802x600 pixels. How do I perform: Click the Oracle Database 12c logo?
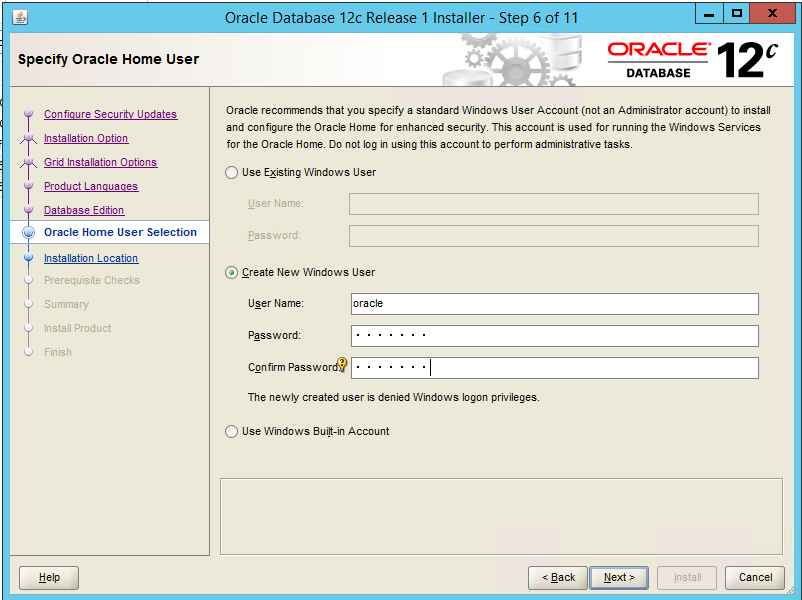(x=692, y=60)
